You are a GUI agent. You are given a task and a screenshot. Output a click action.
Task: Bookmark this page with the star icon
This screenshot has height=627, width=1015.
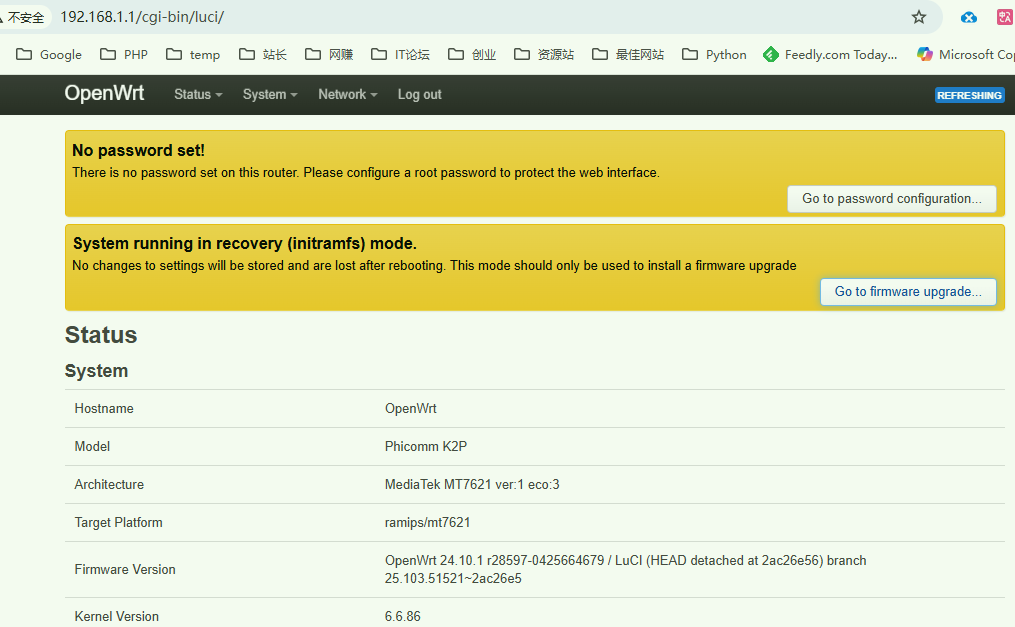pos(918,17)
